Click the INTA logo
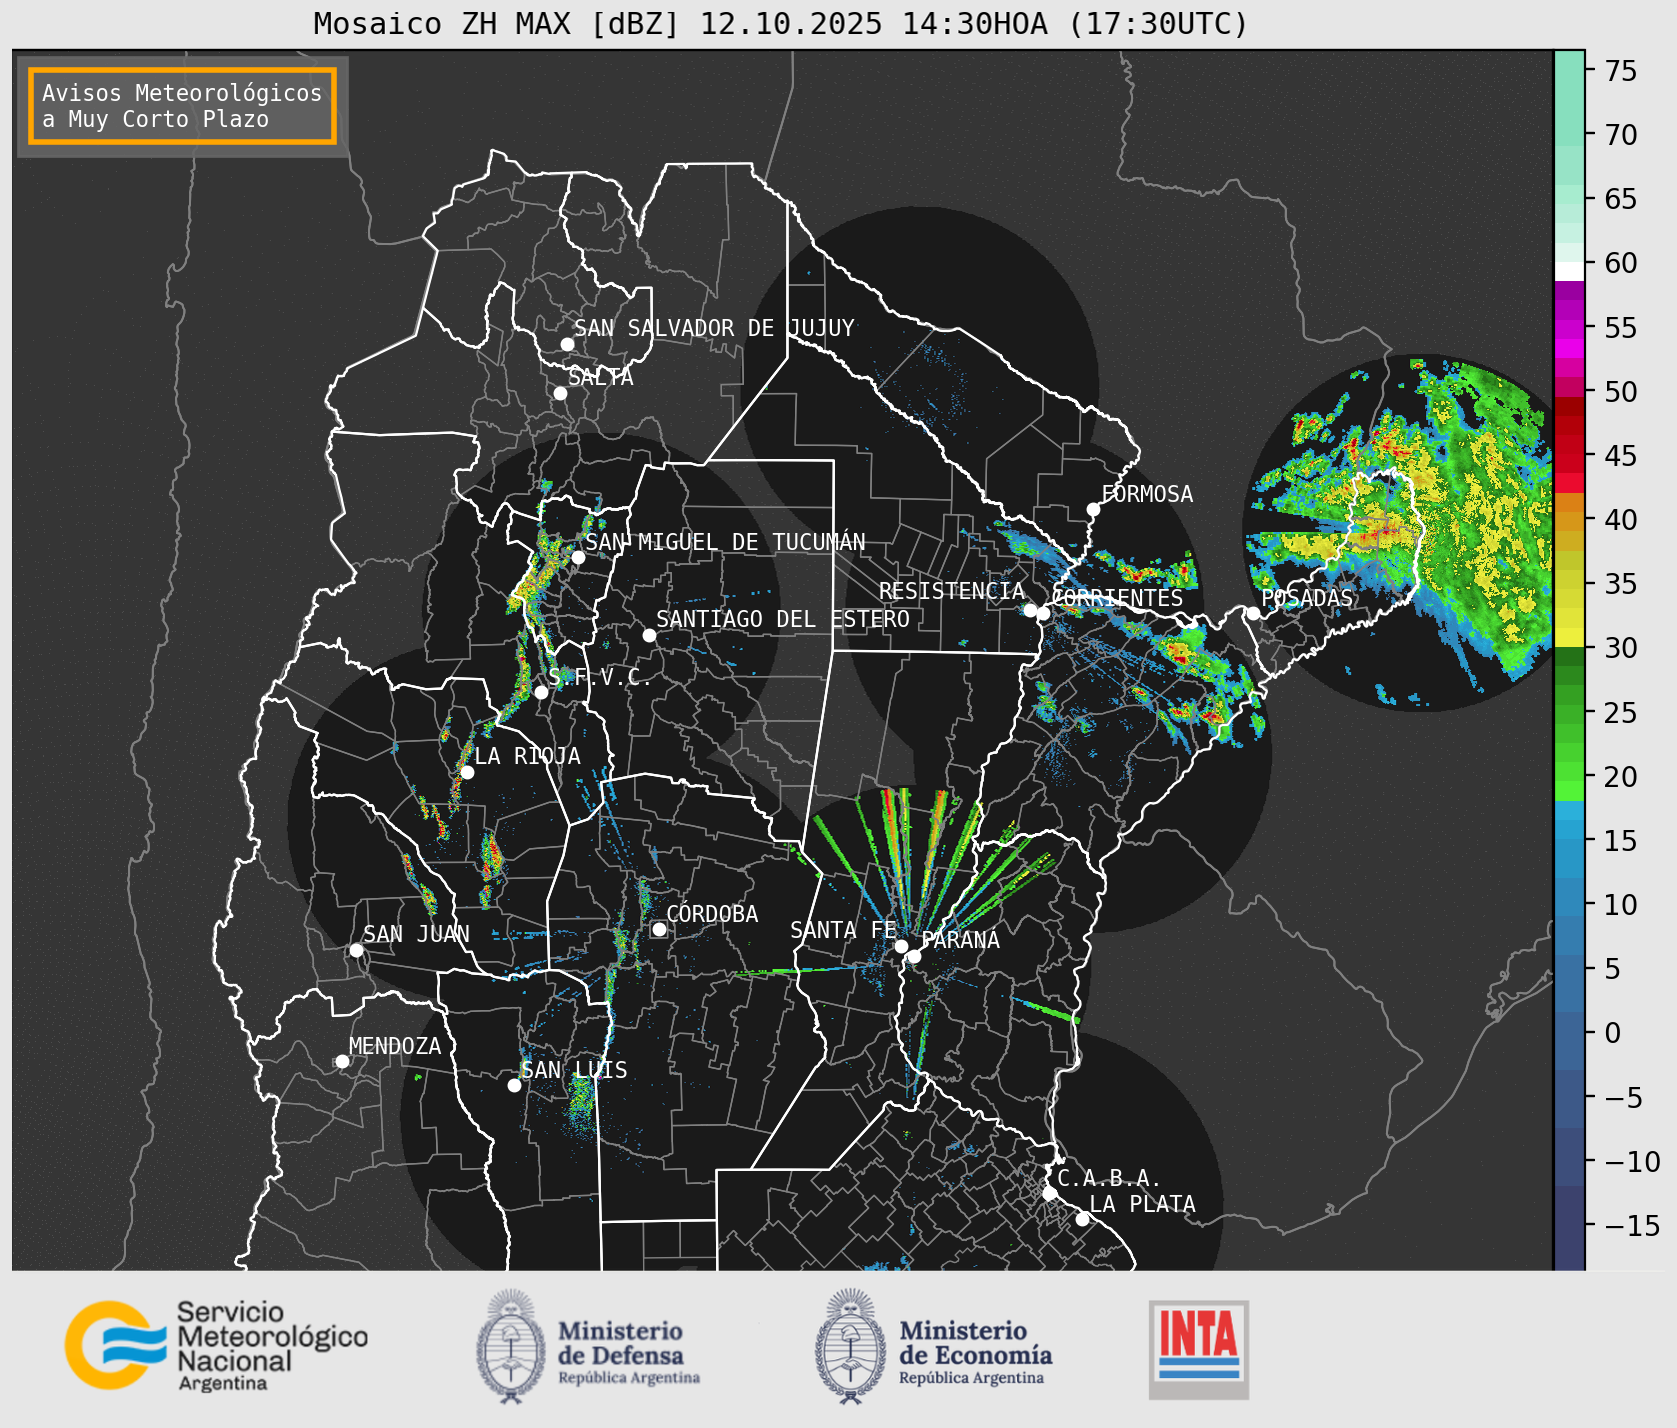The width and height of the screenshot is (1677, 1428). tap(1199, 1349)
